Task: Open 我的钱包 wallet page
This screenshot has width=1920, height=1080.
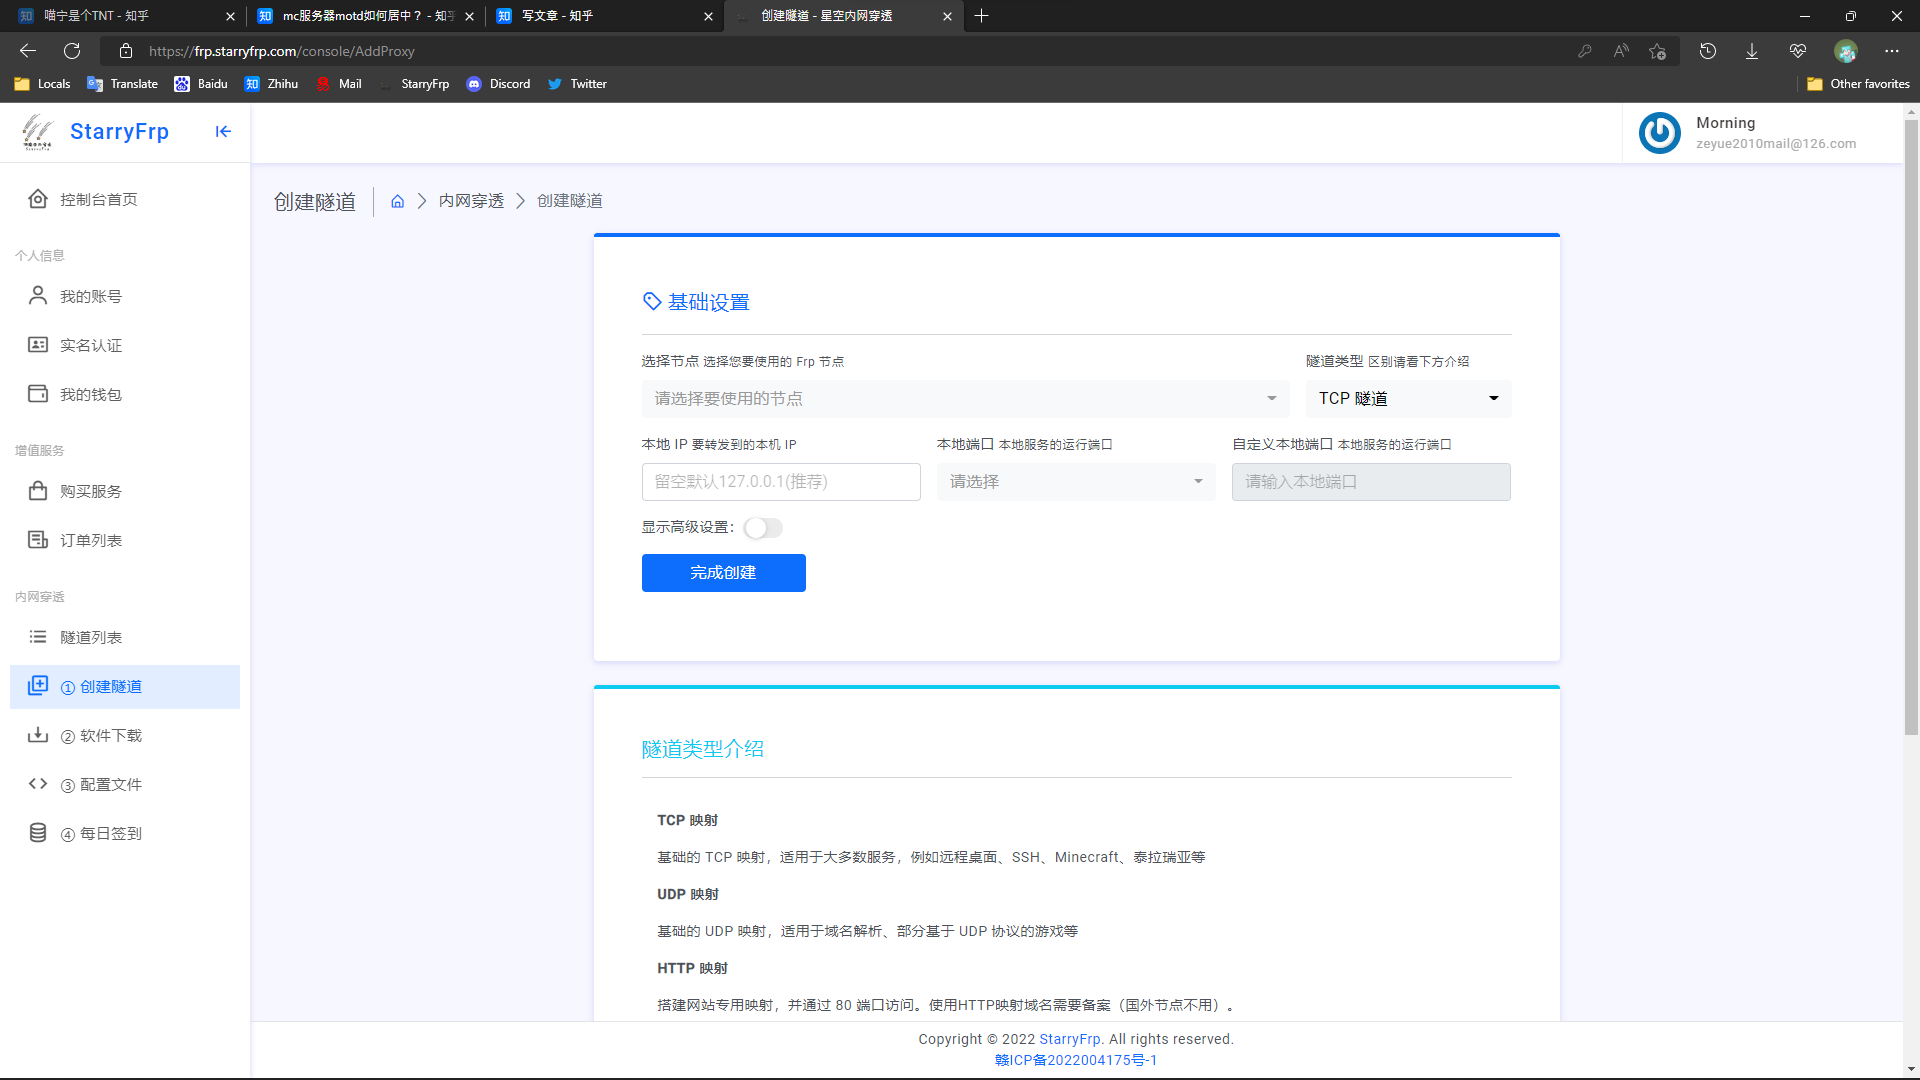Action: click(x=90, y=394)
